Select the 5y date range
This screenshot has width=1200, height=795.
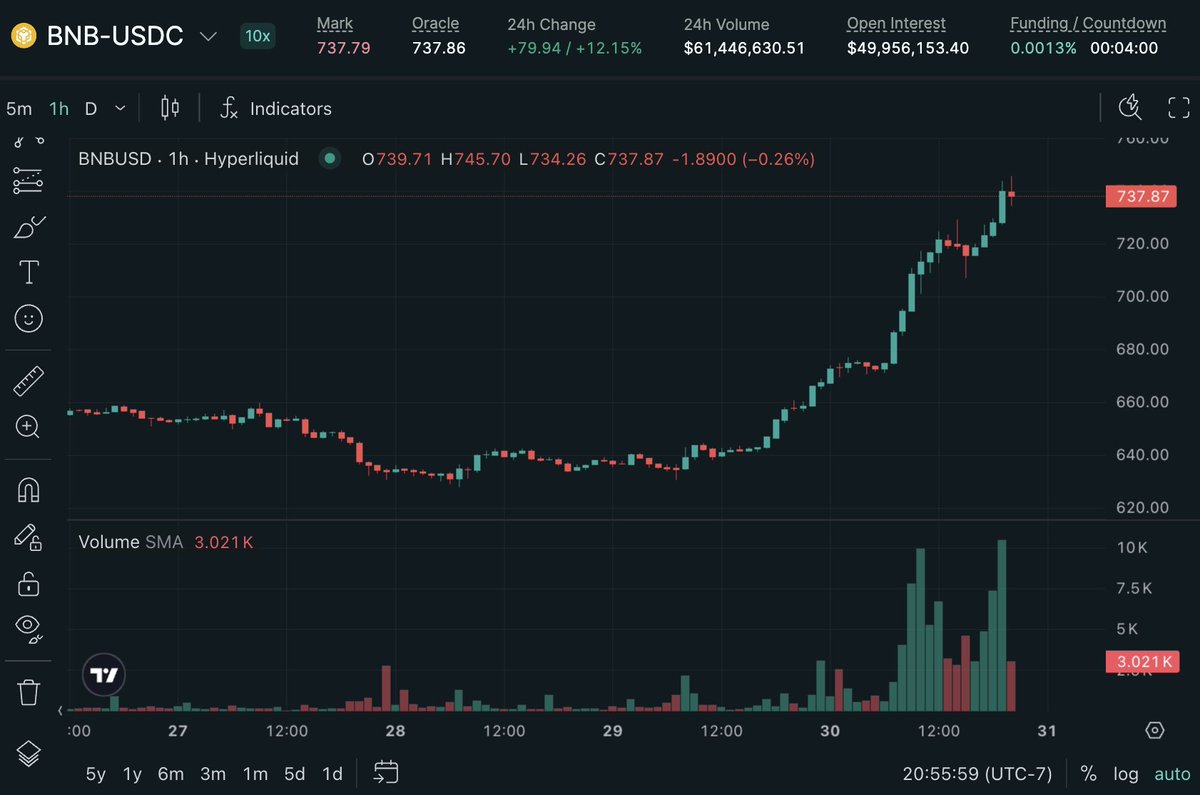[x=95, y=773]
